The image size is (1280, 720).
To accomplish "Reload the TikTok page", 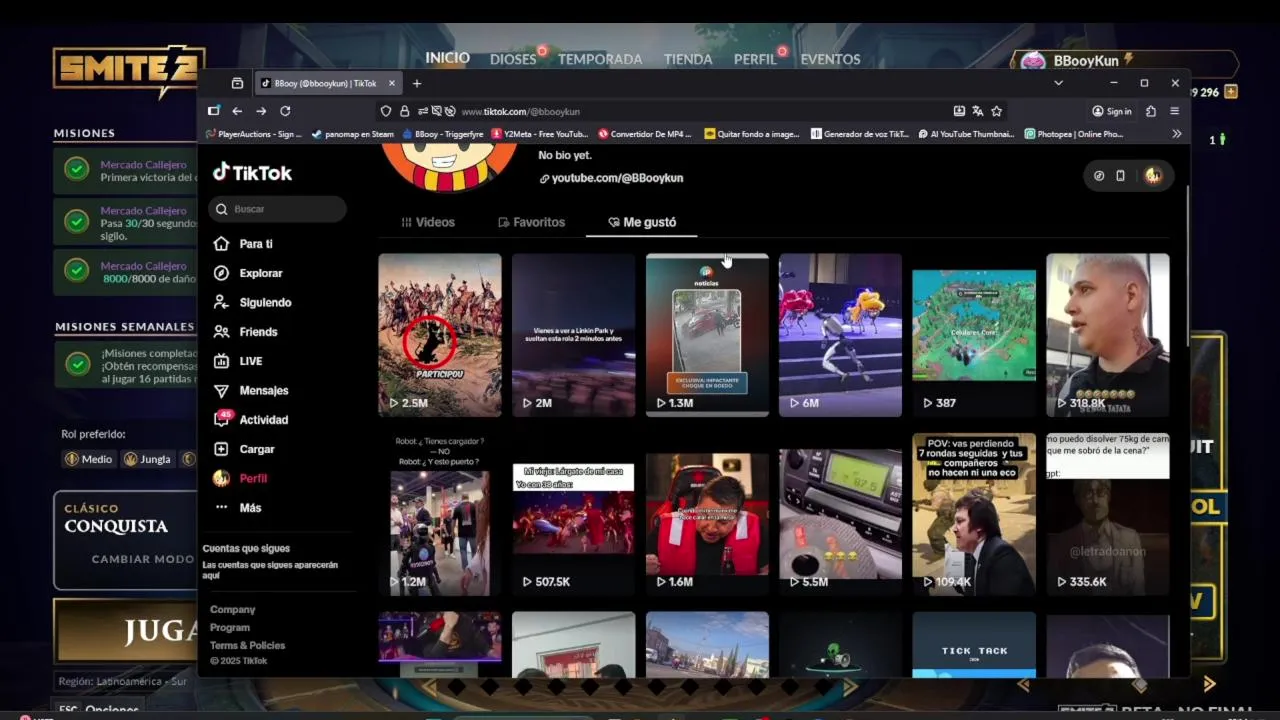I will 285,111.
